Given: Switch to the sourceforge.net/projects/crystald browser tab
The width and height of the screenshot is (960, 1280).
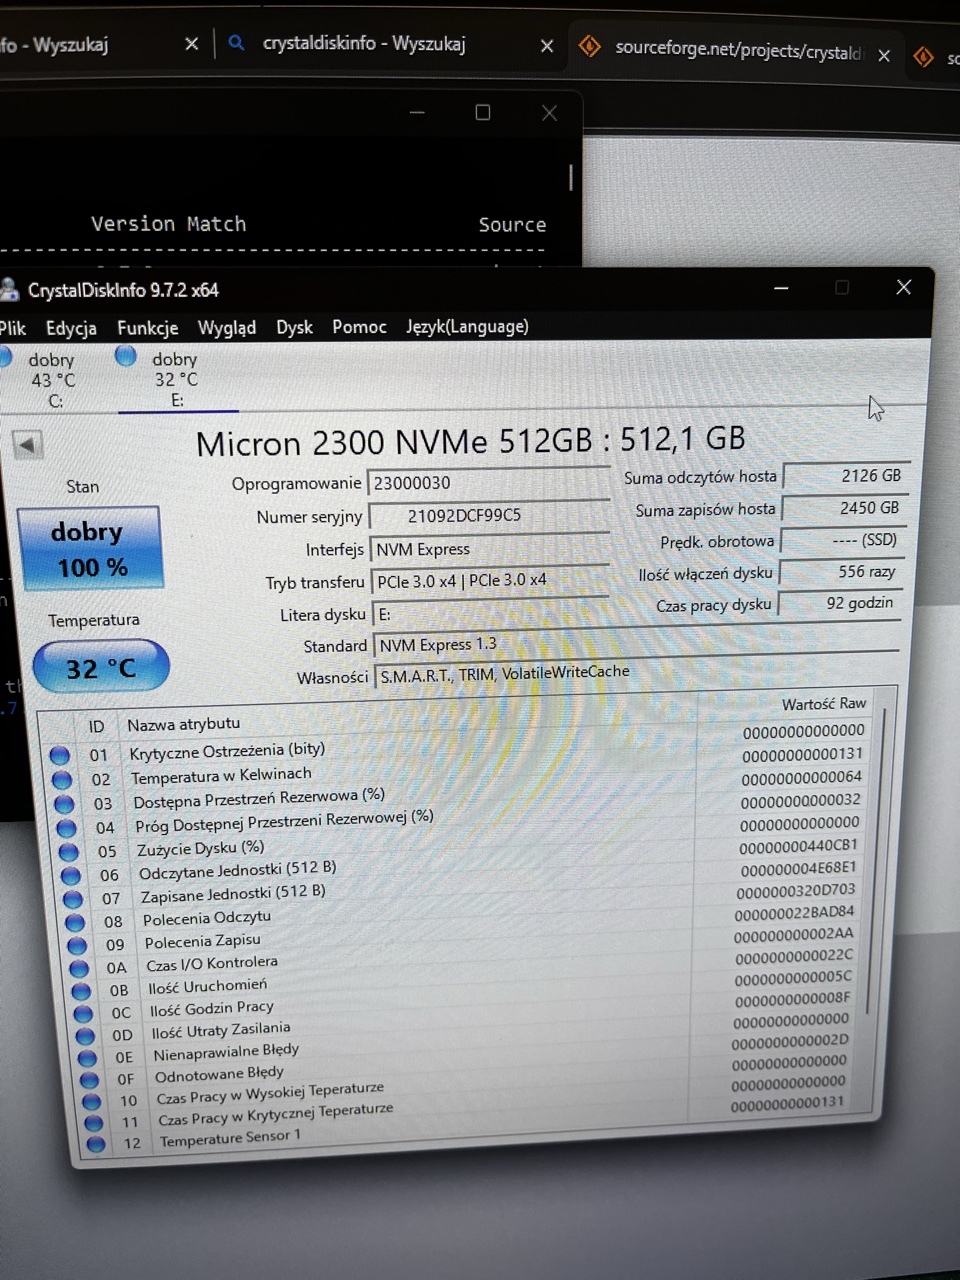Looking at the screenshot, I should tap(737, 49).
